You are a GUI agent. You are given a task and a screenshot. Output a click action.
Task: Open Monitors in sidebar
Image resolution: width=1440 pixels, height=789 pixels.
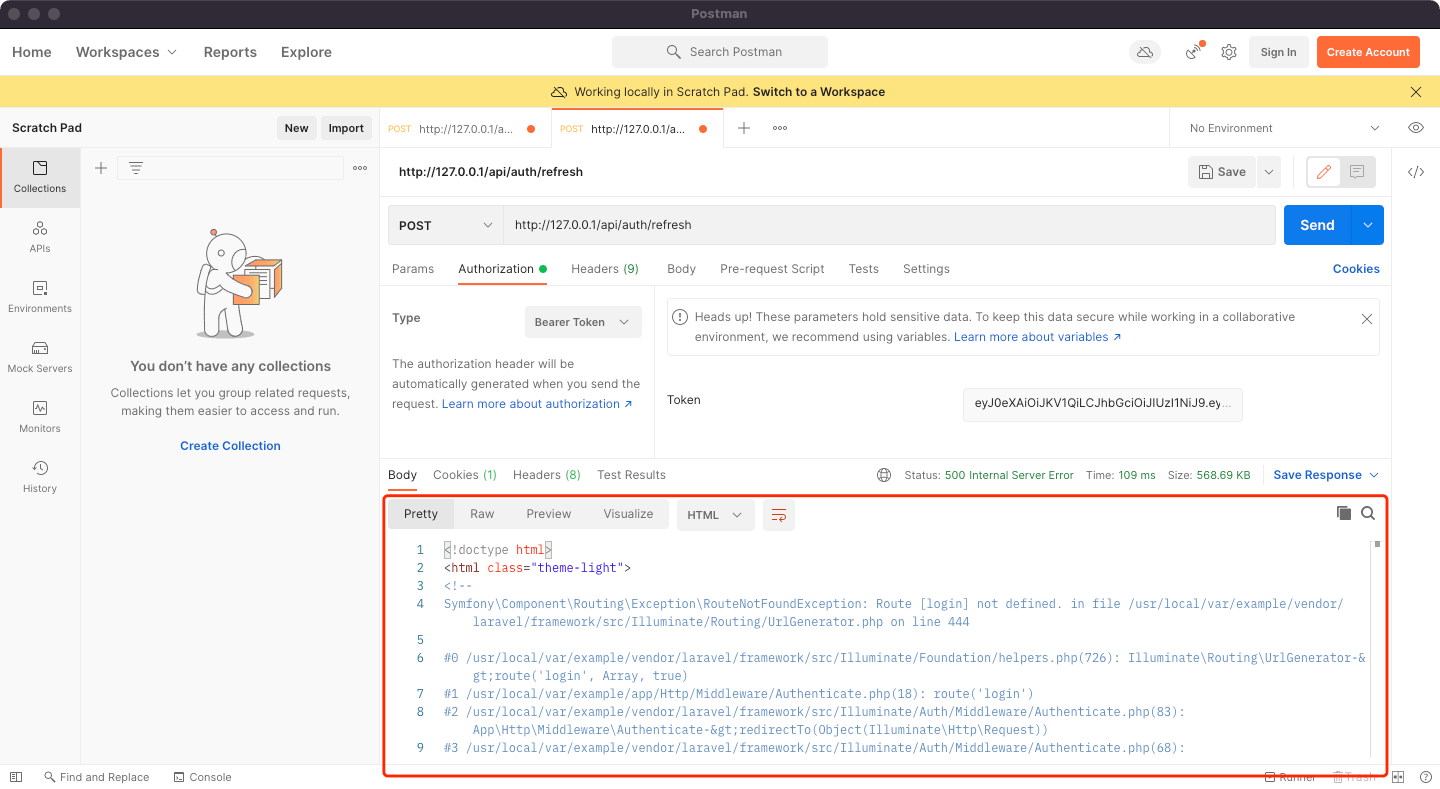point(40,417)
